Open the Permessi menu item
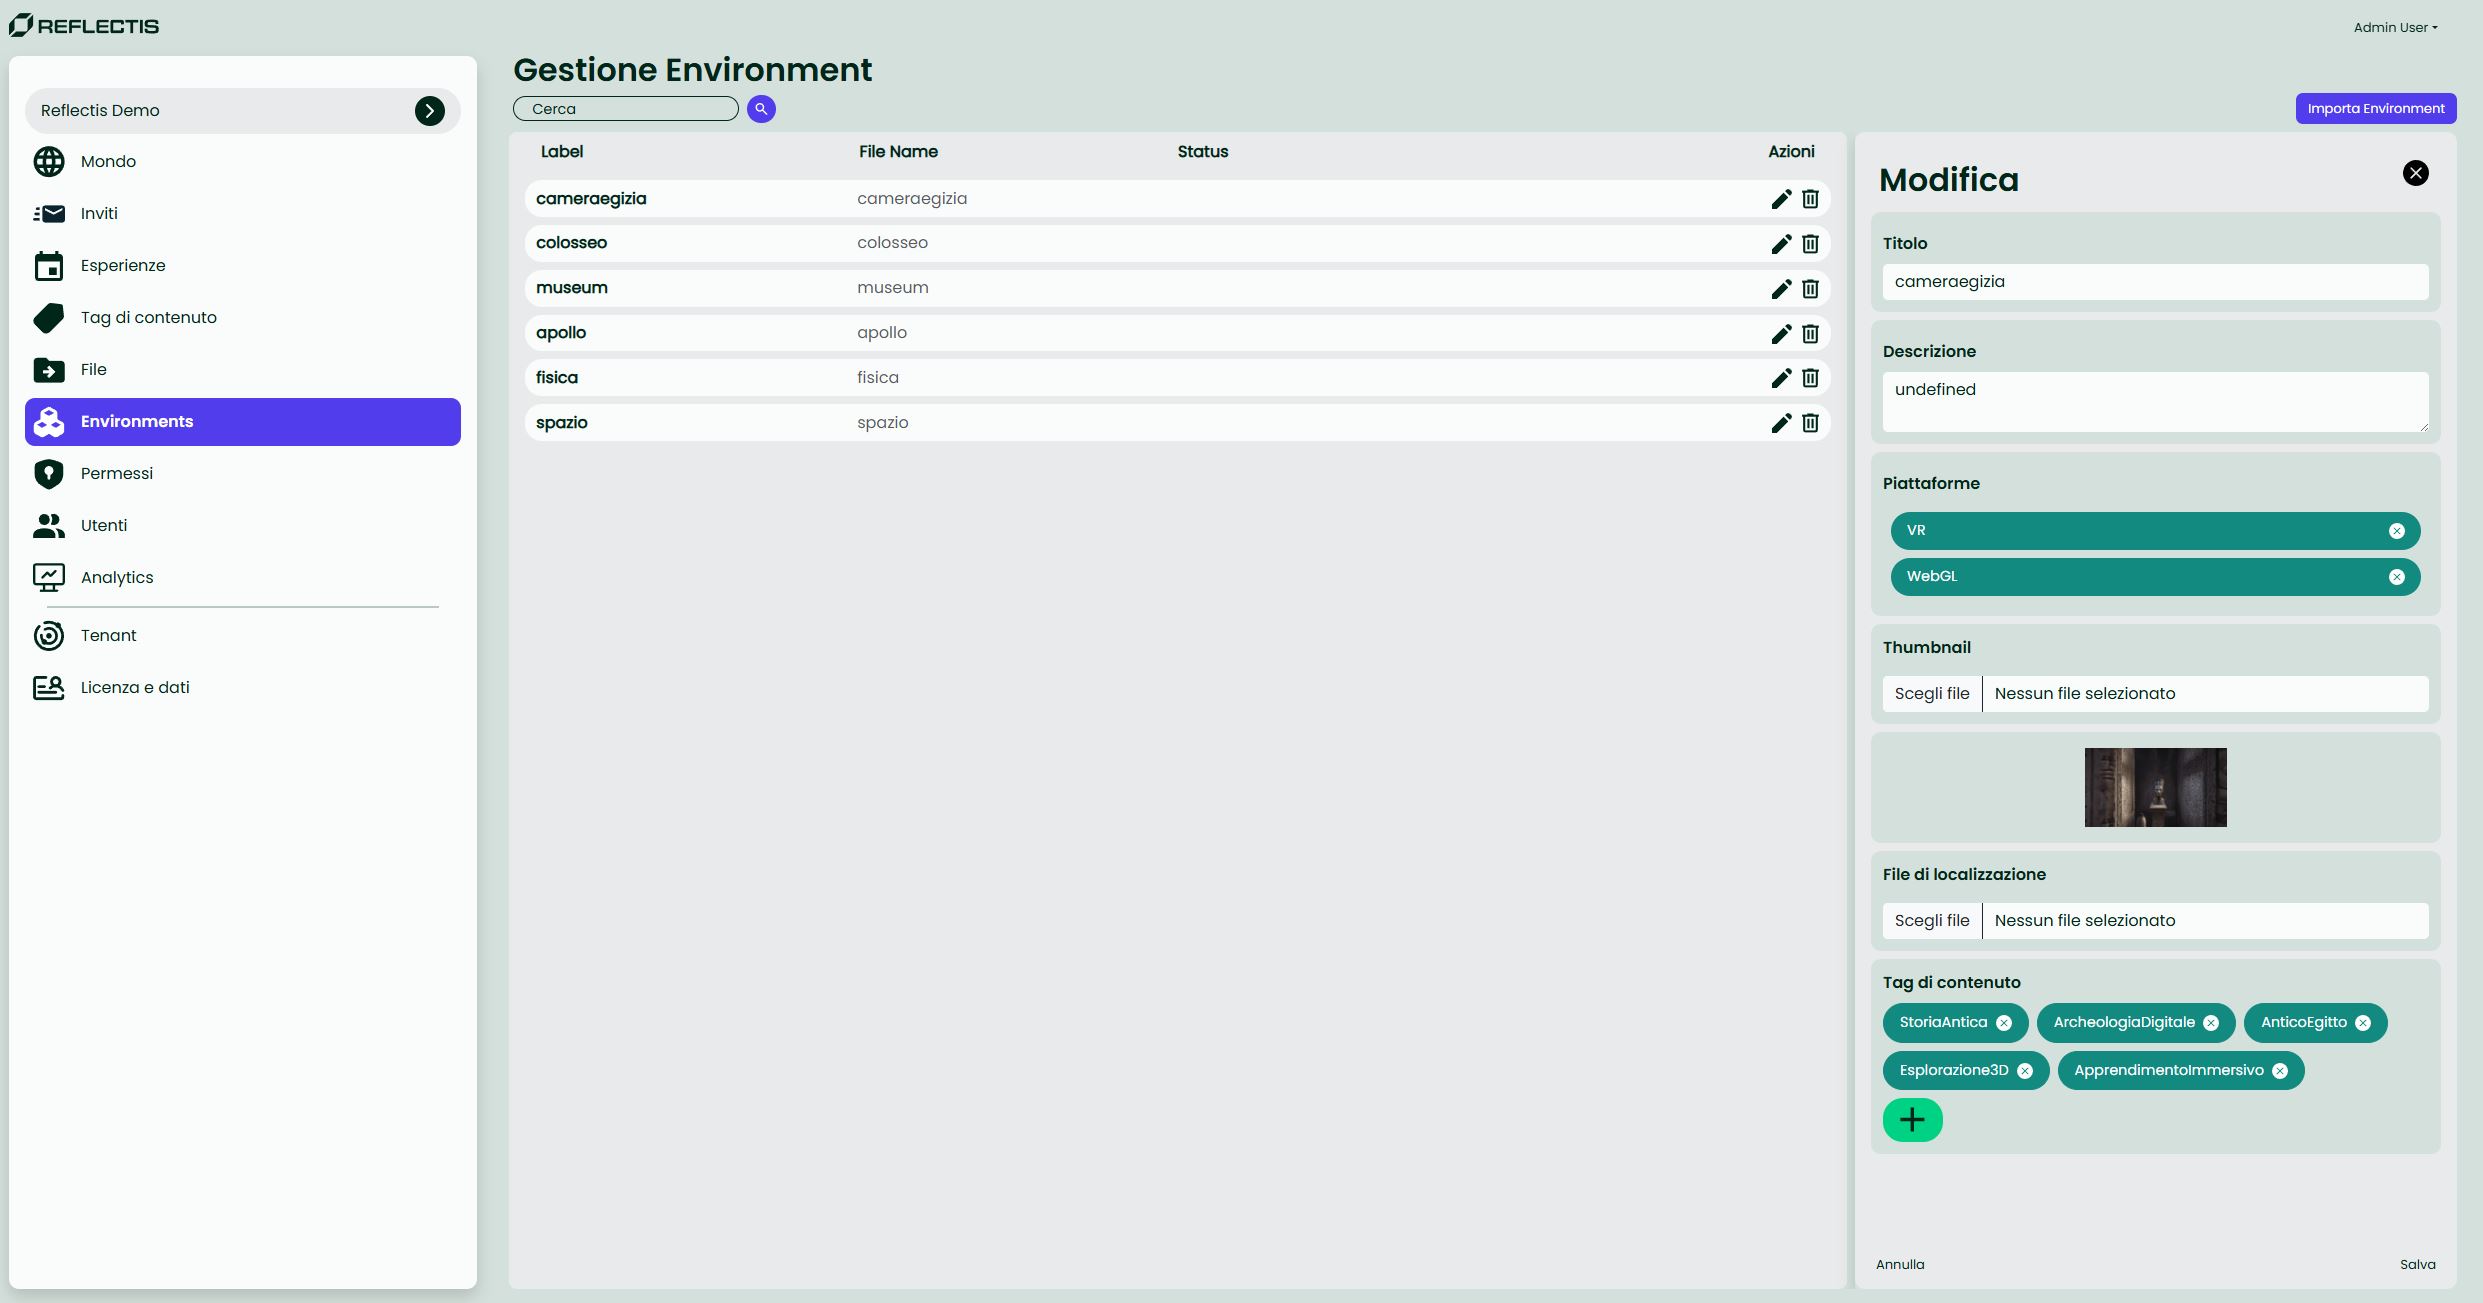 coord(116,473)
